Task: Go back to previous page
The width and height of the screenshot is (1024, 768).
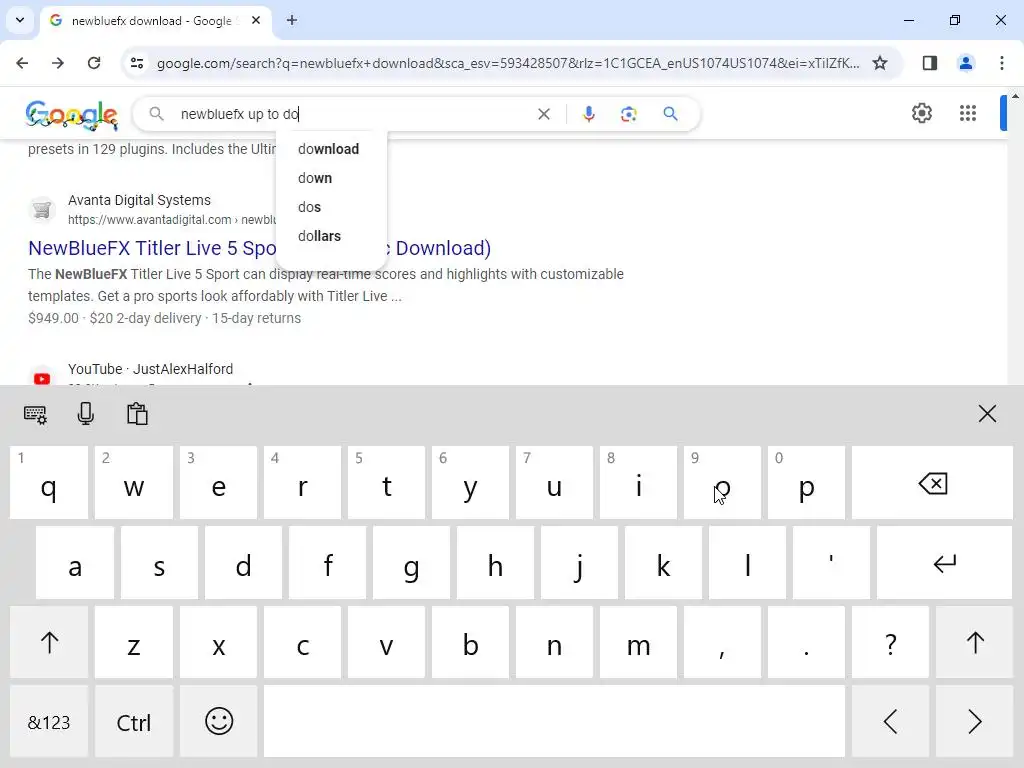Action: tap(22, 63)
